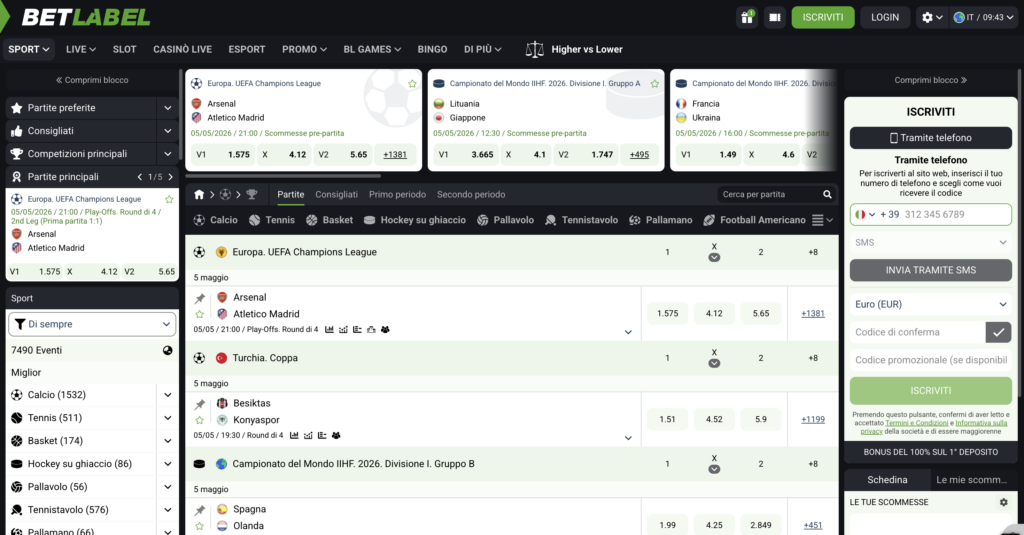Open the Termini e Condizioni link
Screen dimensions: 1024x535
pos(917,423)
